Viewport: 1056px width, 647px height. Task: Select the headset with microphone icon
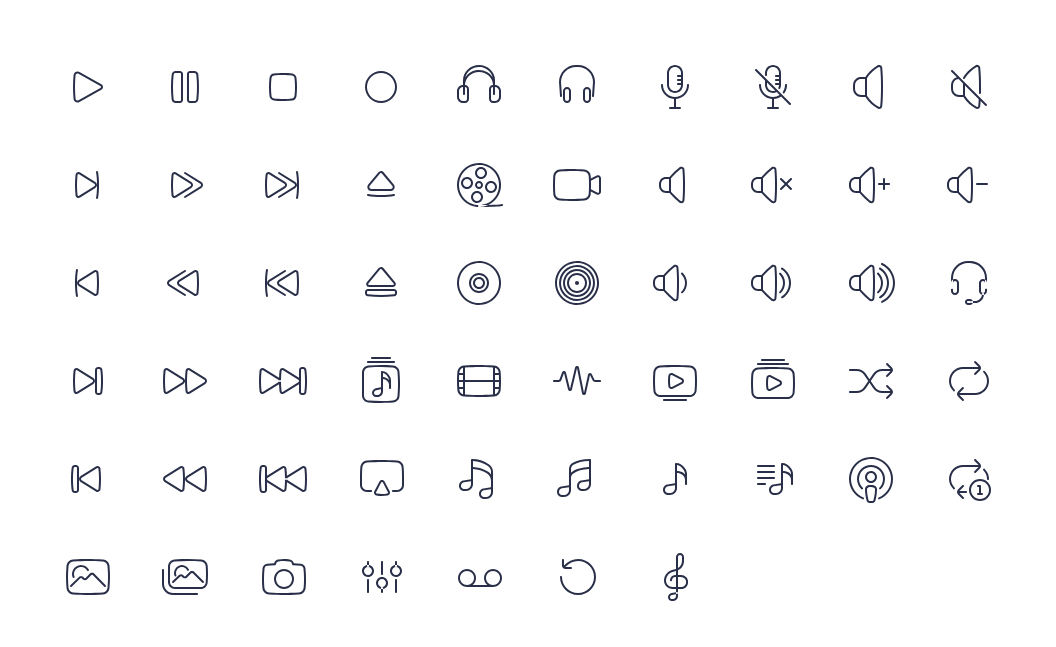pyautogui.click(x=969, y=283)
